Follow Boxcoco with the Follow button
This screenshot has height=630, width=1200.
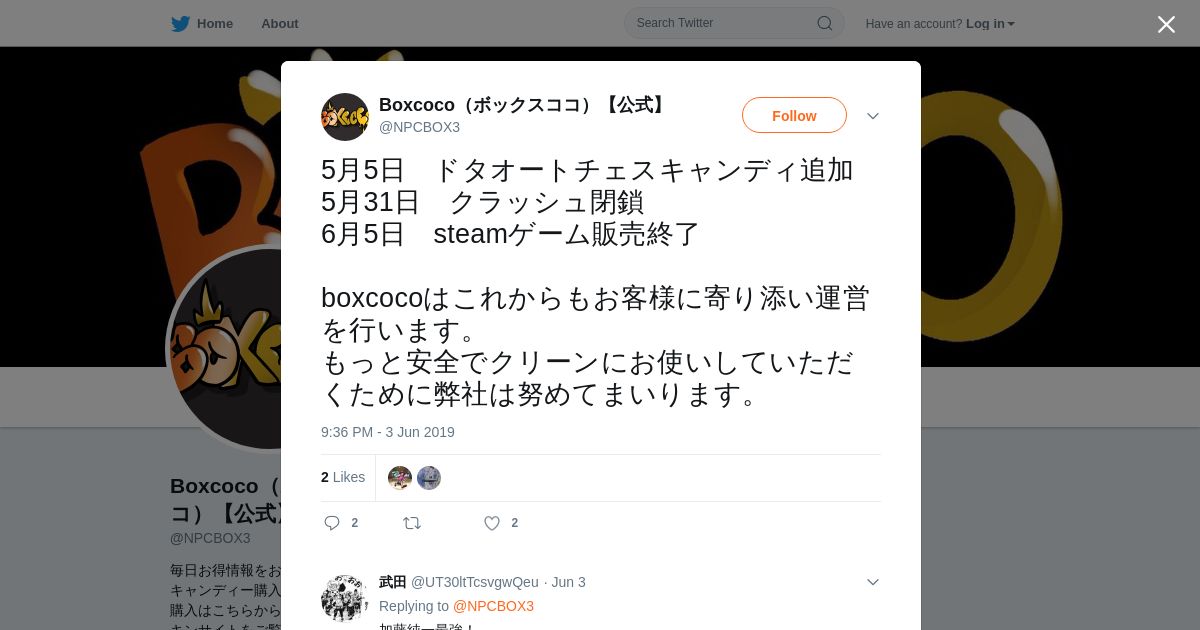794,115
